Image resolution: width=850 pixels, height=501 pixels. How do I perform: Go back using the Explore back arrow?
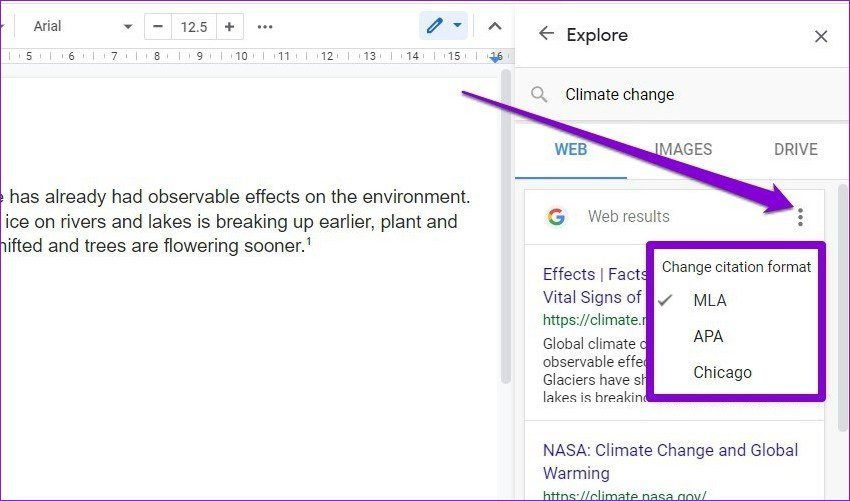[546, 34]
